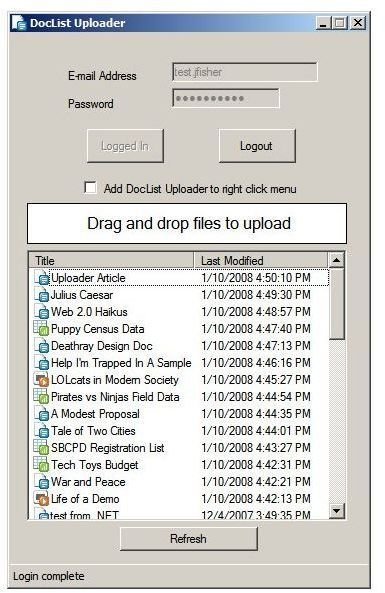
Task: Select the War and Peace entry
Action: point(88,482)
